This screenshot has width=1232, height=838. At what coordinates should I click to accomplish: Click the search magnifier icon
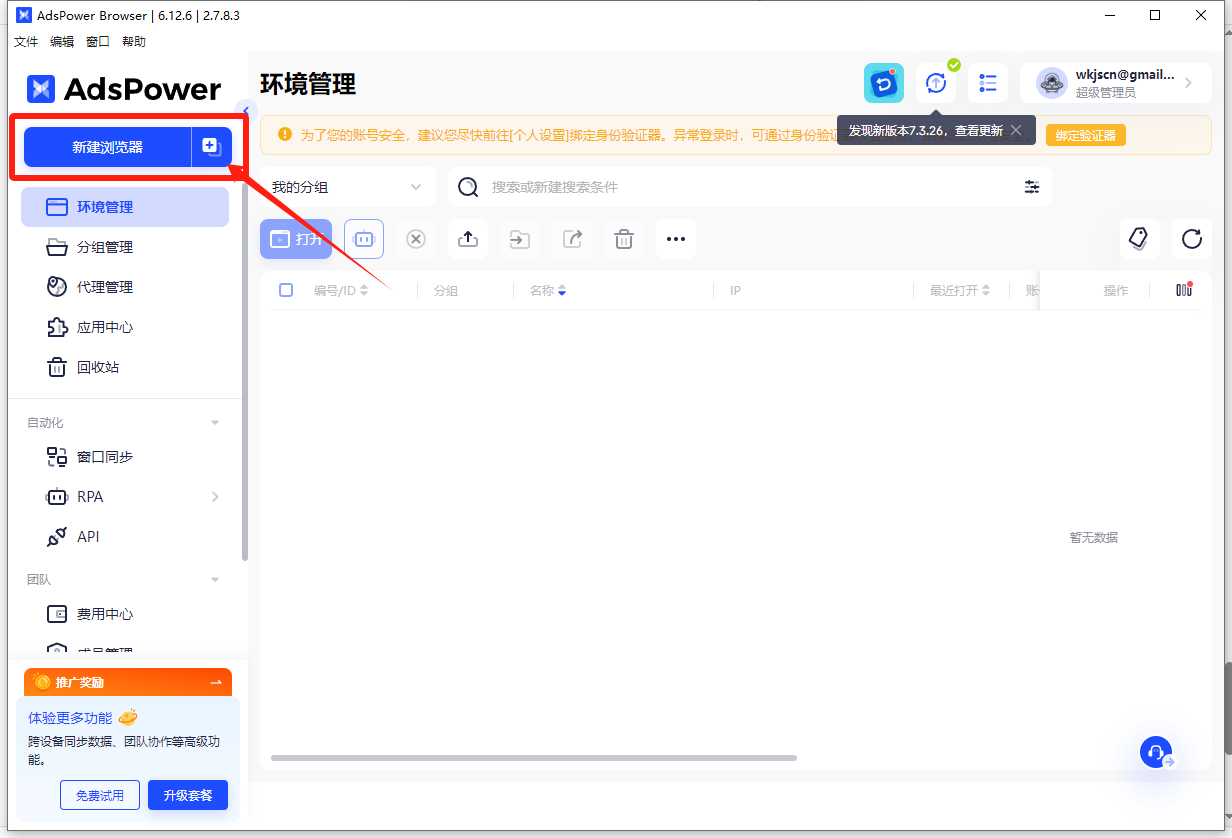tap(467, 187)
